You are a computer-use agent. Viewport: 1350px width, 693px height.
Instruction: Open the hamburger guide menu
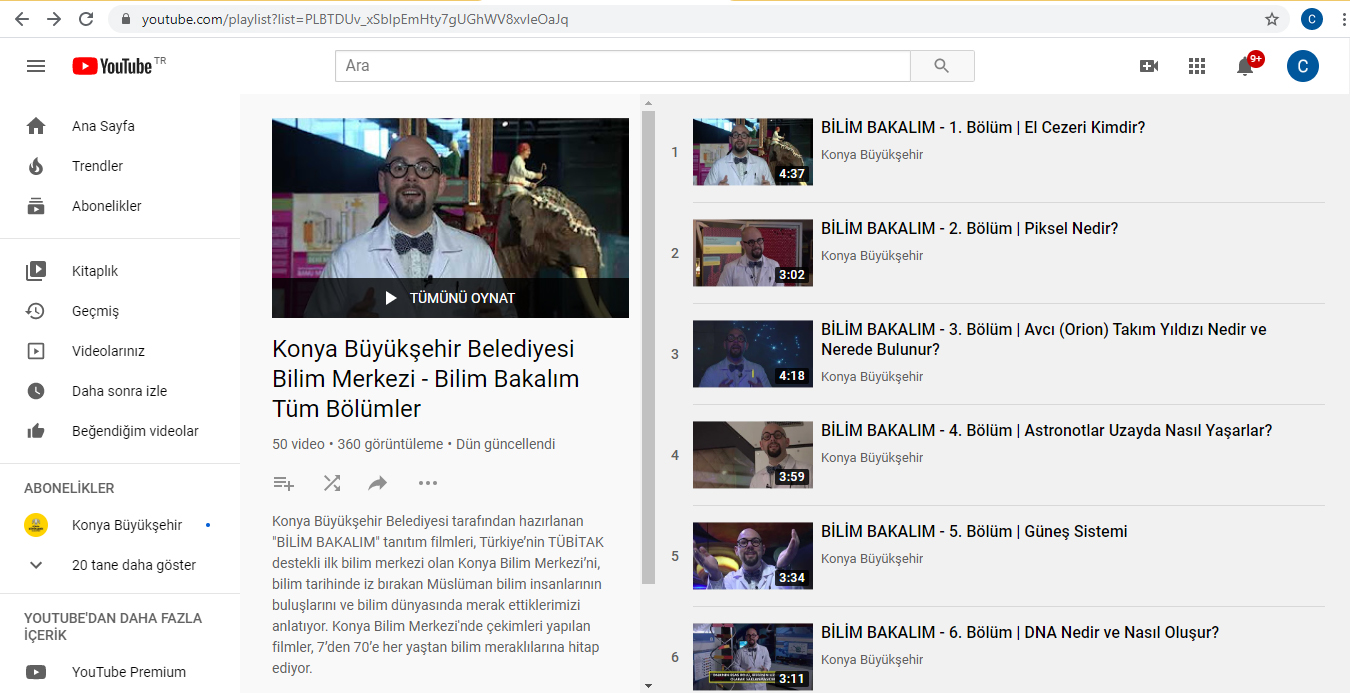(x=36, y=66)
